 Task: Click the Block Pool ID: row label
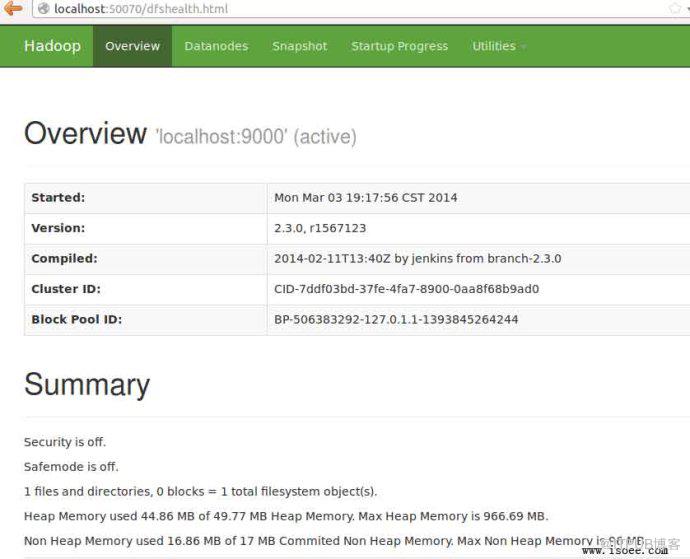point(77,319)
